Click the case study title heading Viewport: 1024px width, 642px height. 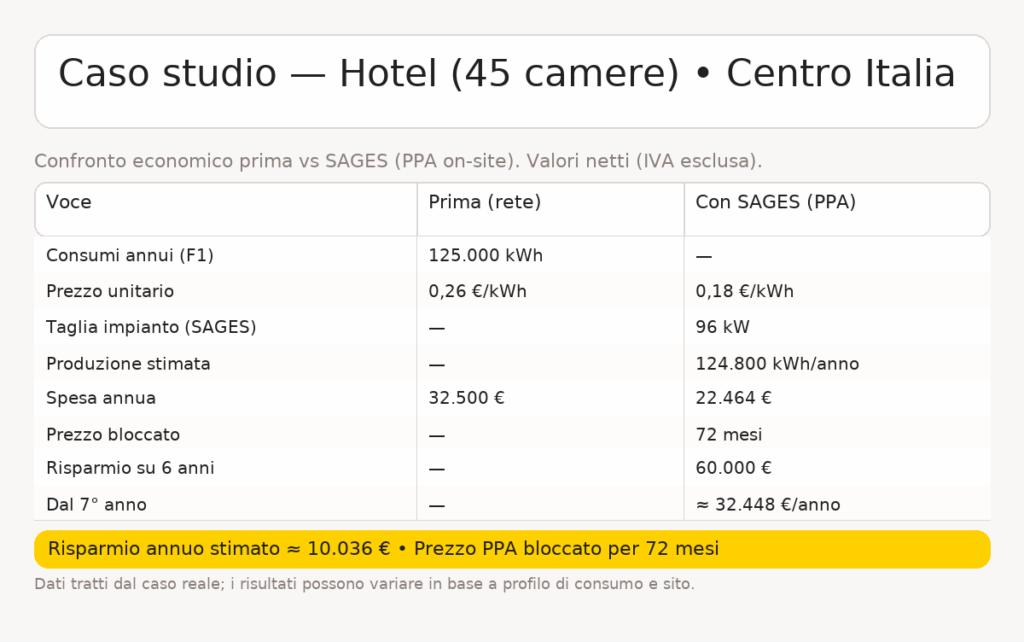(x=507, y=75)
